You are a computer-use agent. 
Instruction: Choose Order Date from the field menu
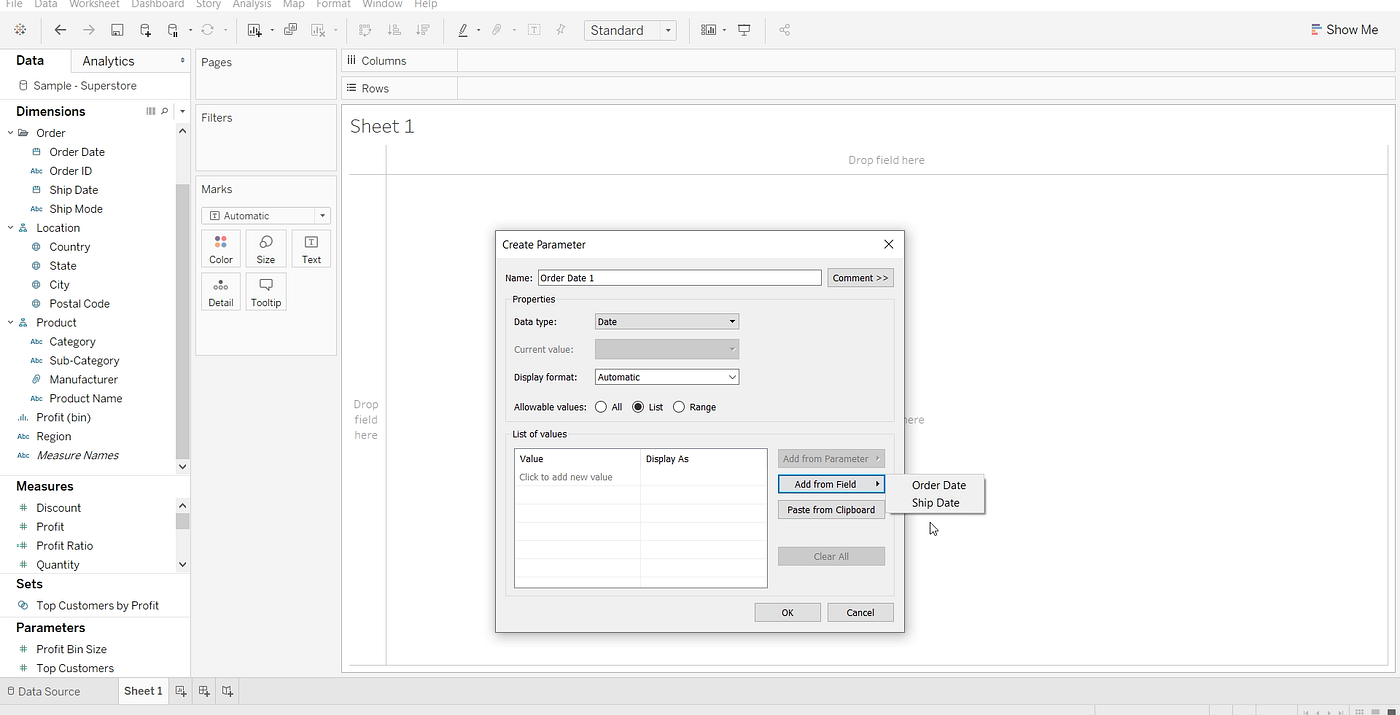coord(938,485)
